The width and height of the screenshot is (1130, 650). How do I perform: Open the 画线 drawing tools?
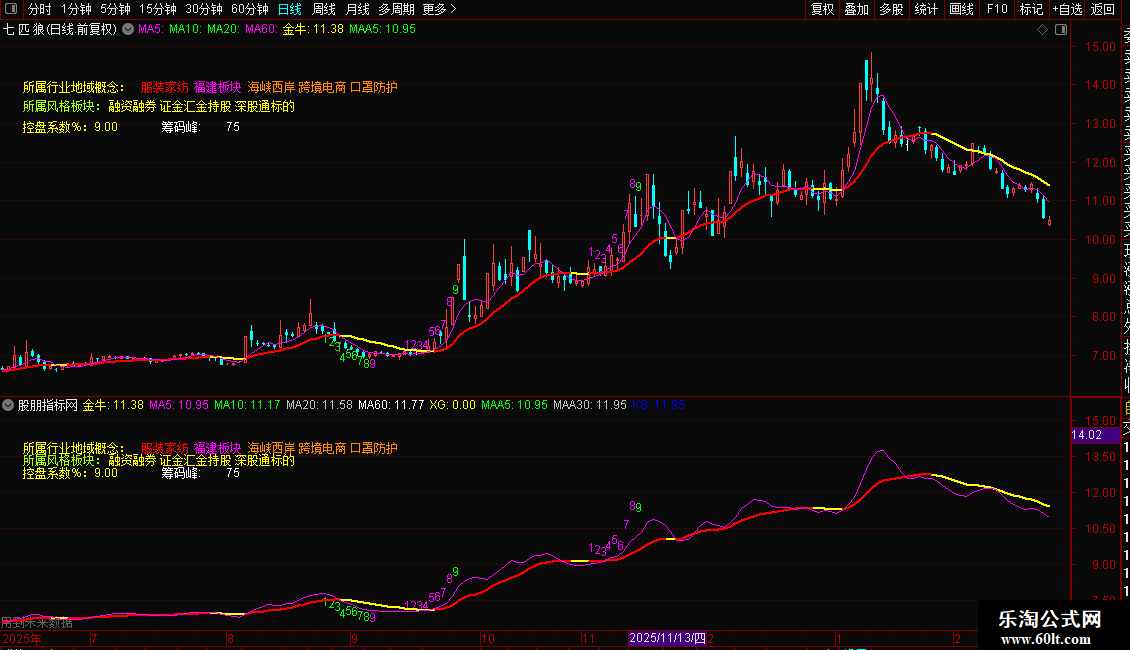961,9
